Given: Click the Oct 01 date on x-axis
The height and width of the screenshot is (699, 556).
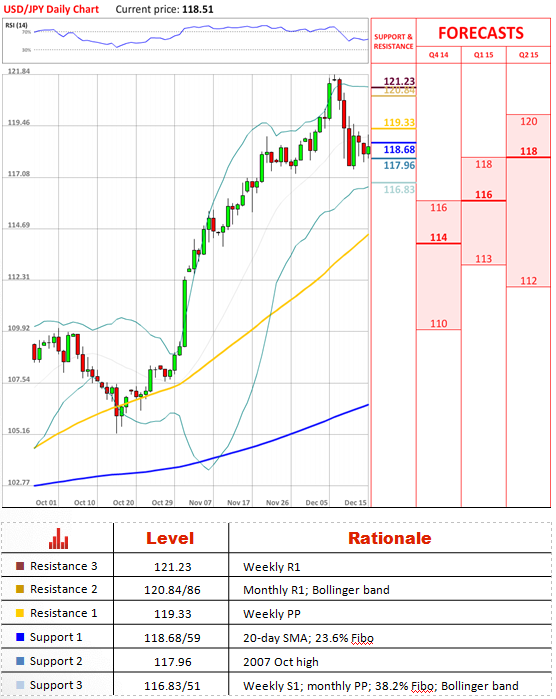Looking at the screenshot, I should (46, 502).
